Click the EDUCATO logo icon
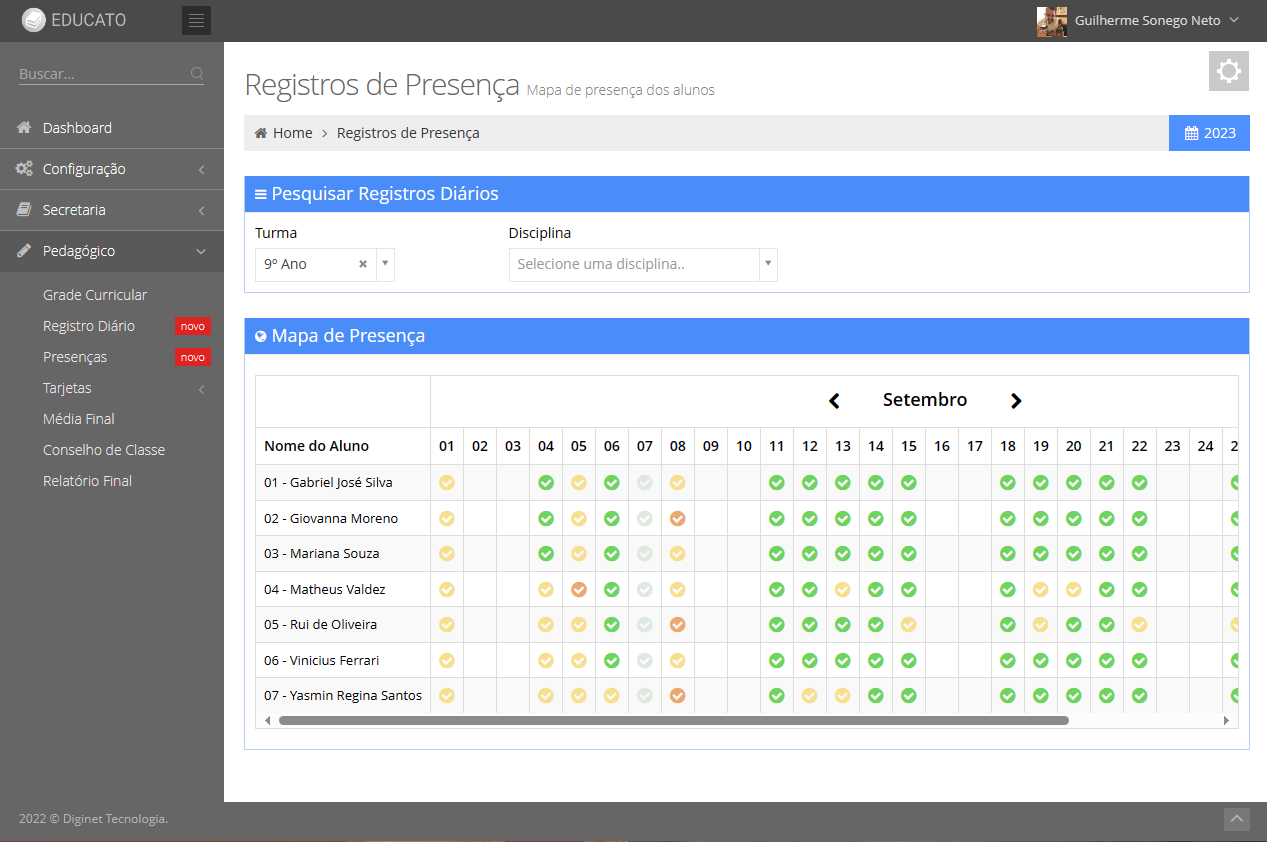The height and width of the screenshot is (842, 1267). point(33,20)
